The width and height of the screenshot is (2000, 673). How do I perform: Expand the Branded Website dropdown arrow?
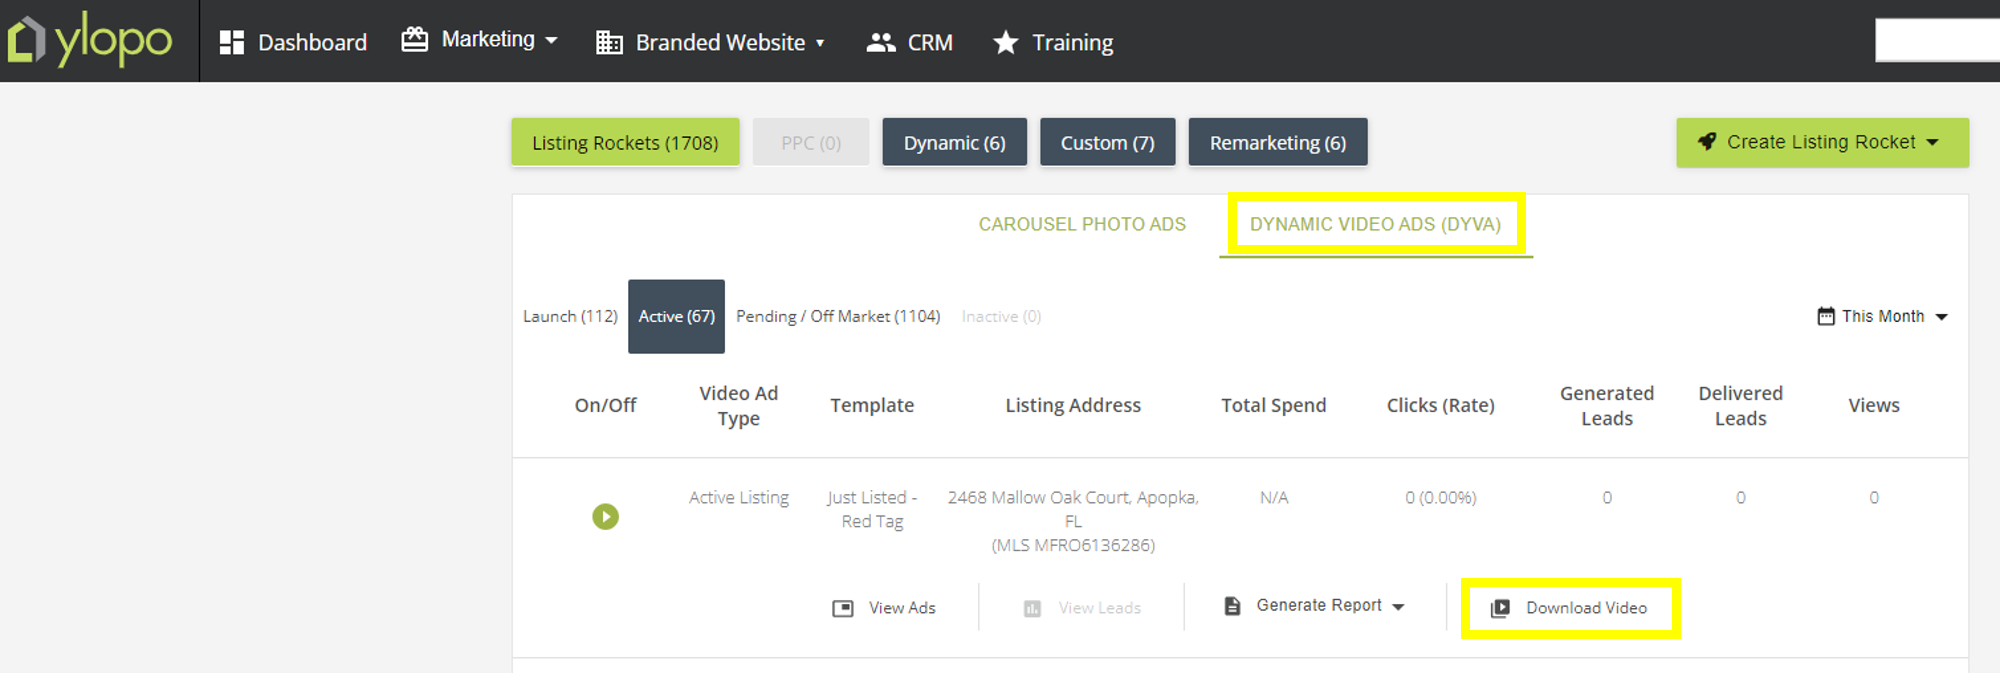tap(820, 43)
